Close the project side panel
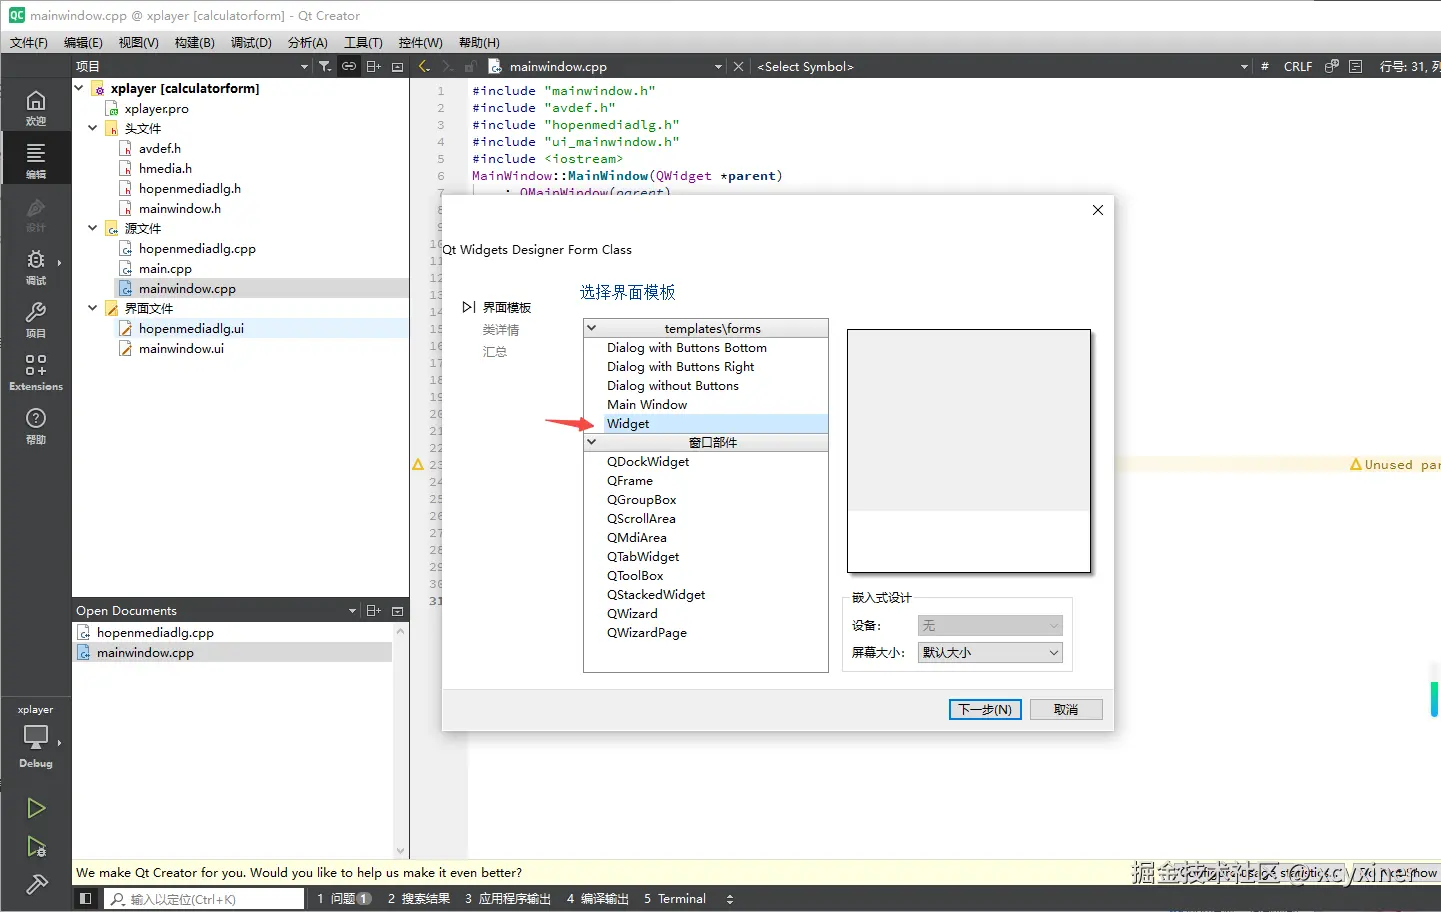Screen dimensions: 1441x912 tap(397, 67)
